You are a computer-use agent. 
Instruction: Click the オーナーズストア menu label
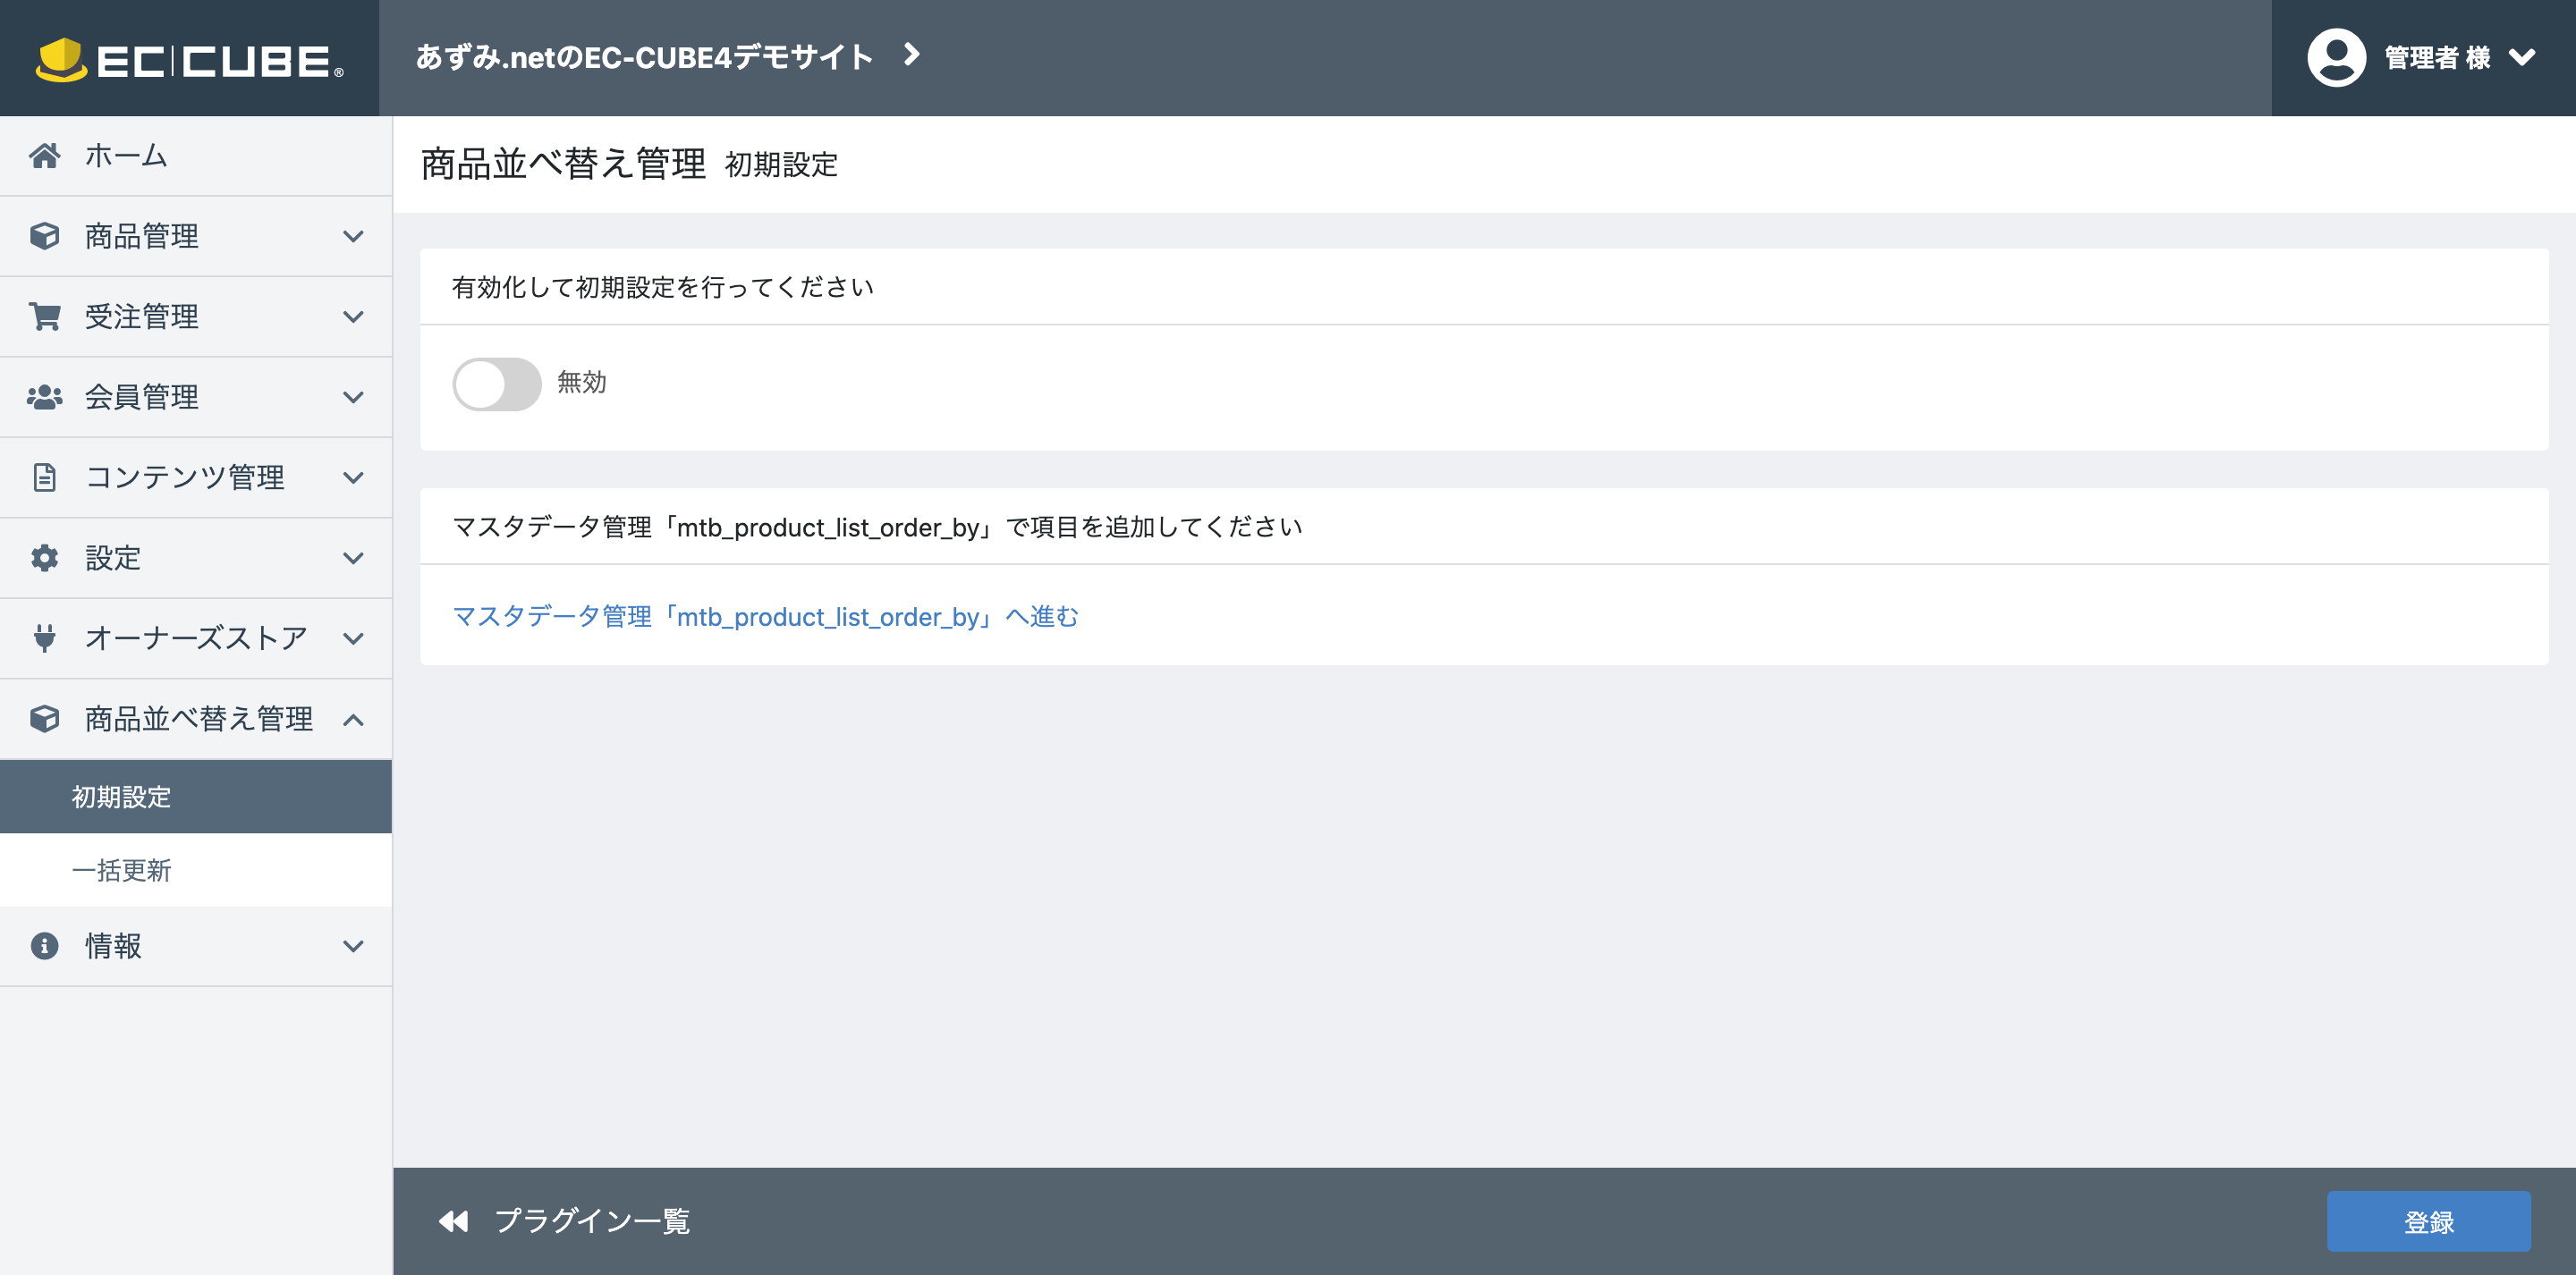pyautogui.click(x=196, y=639)
